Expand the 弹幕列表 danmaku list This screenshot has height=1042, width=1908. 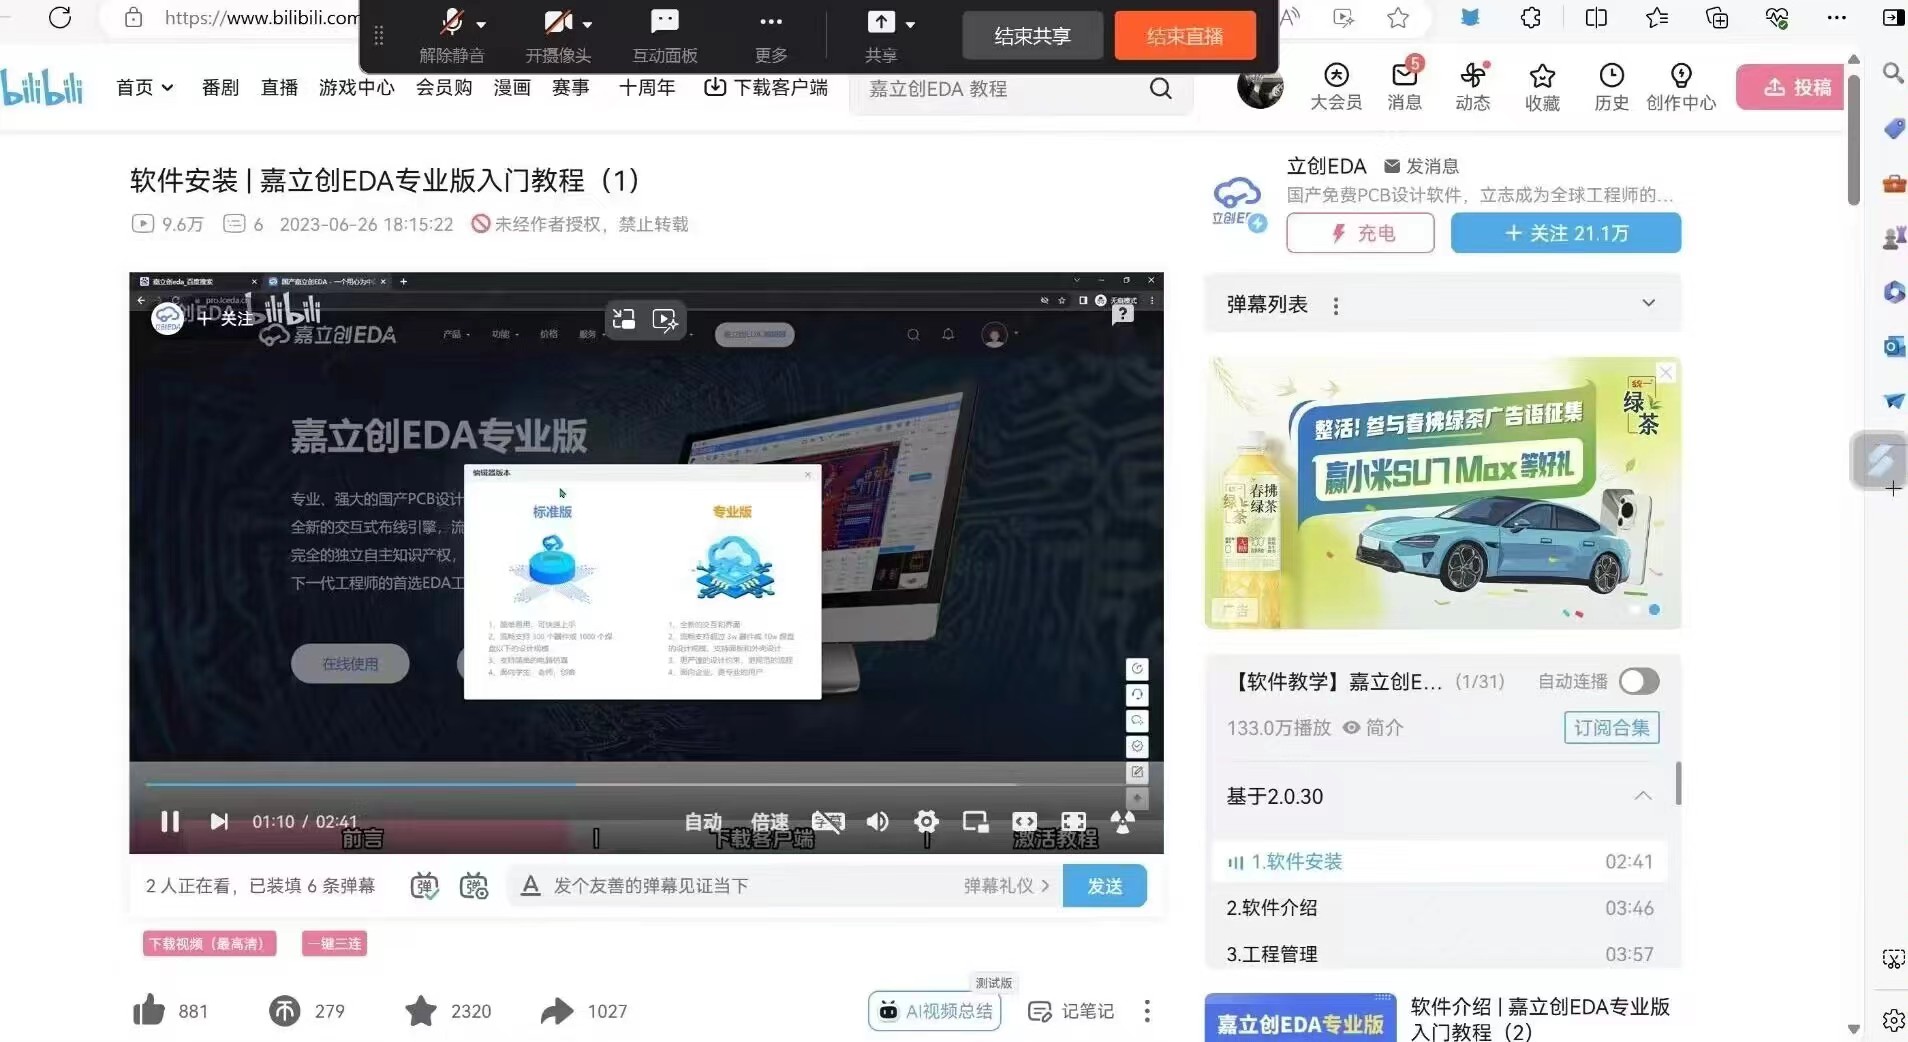(1648, 304)
